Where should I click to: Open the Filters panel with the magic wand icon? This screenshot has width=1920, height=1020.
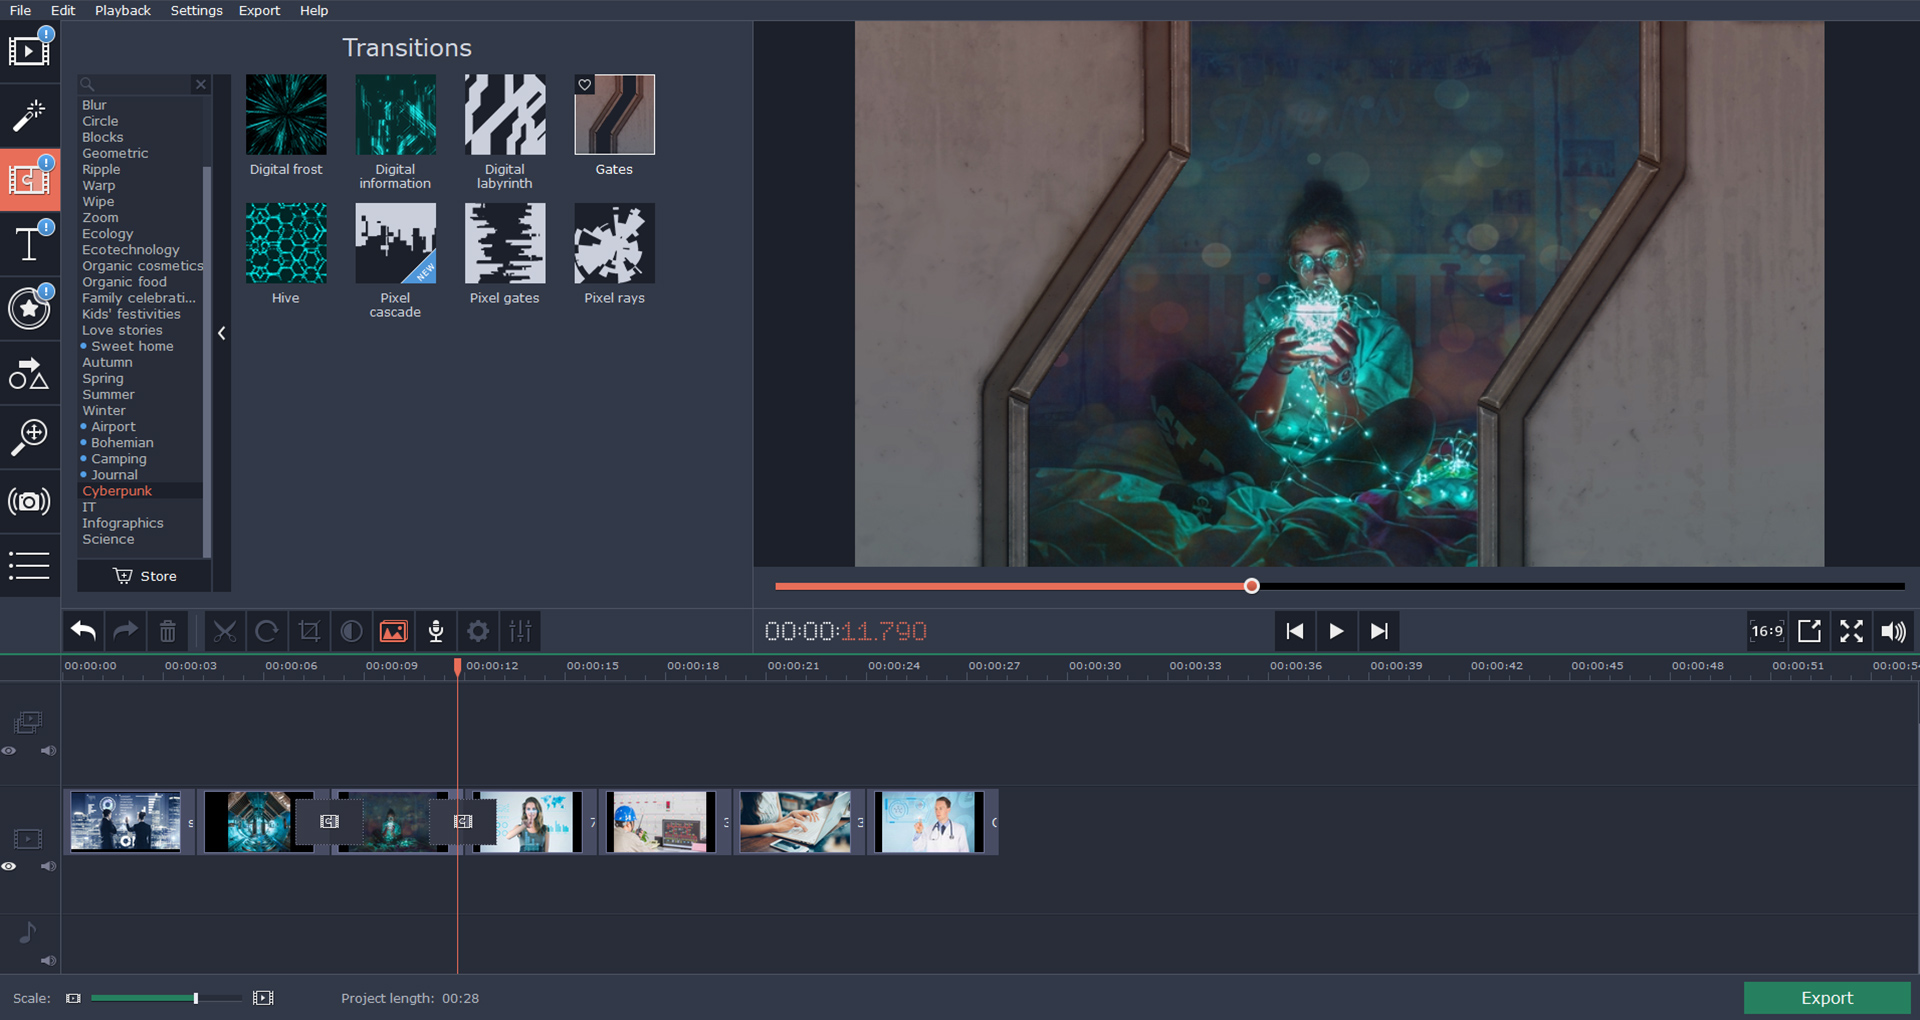pos(30,116)
